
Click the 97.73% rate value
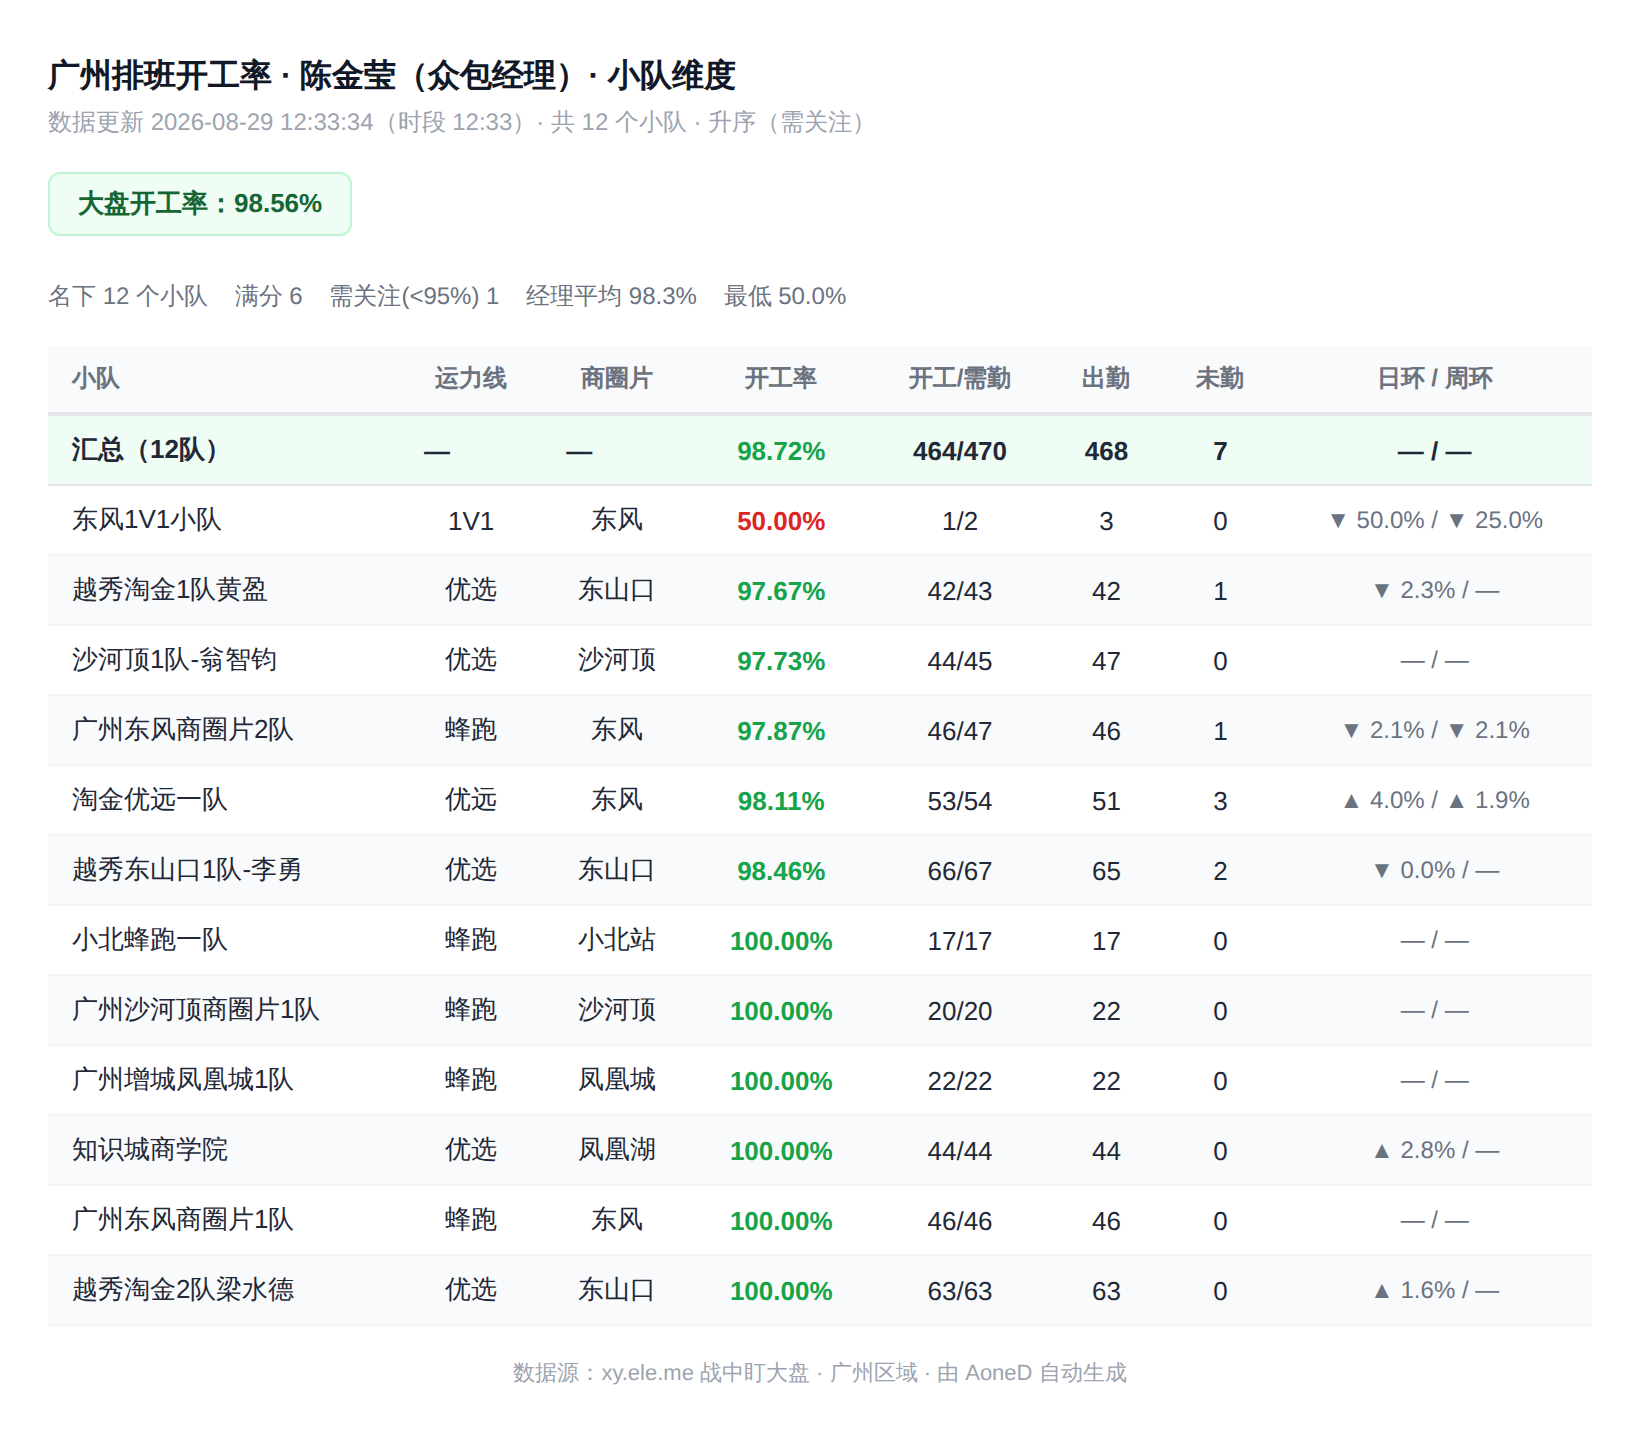[781, 661]
